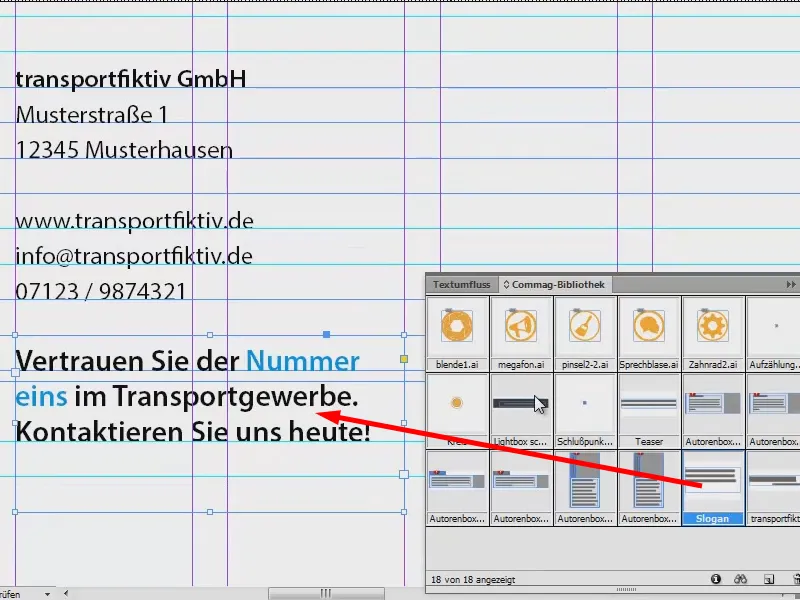
Task: Click the blue word Nummer
Action: (x=303, y=361)
